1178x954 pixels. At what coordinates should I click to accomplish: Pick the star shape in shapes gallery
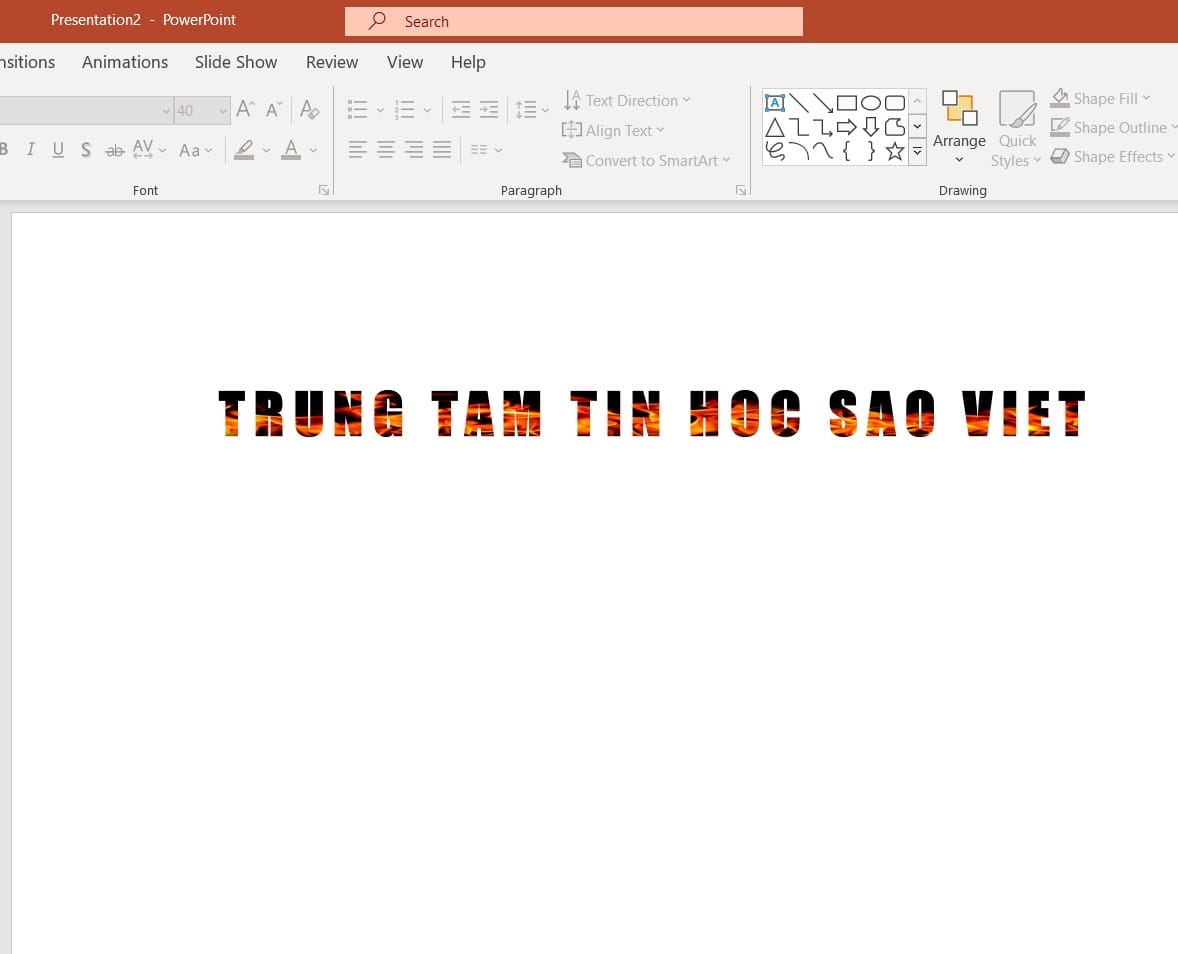tap(894, 151)
